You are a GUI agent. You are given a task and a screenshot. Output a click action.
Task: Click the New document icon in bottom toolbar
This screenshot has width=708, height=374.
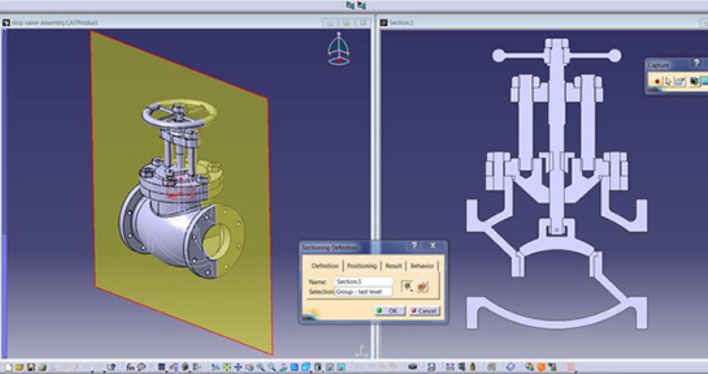(x=9, y=367)
